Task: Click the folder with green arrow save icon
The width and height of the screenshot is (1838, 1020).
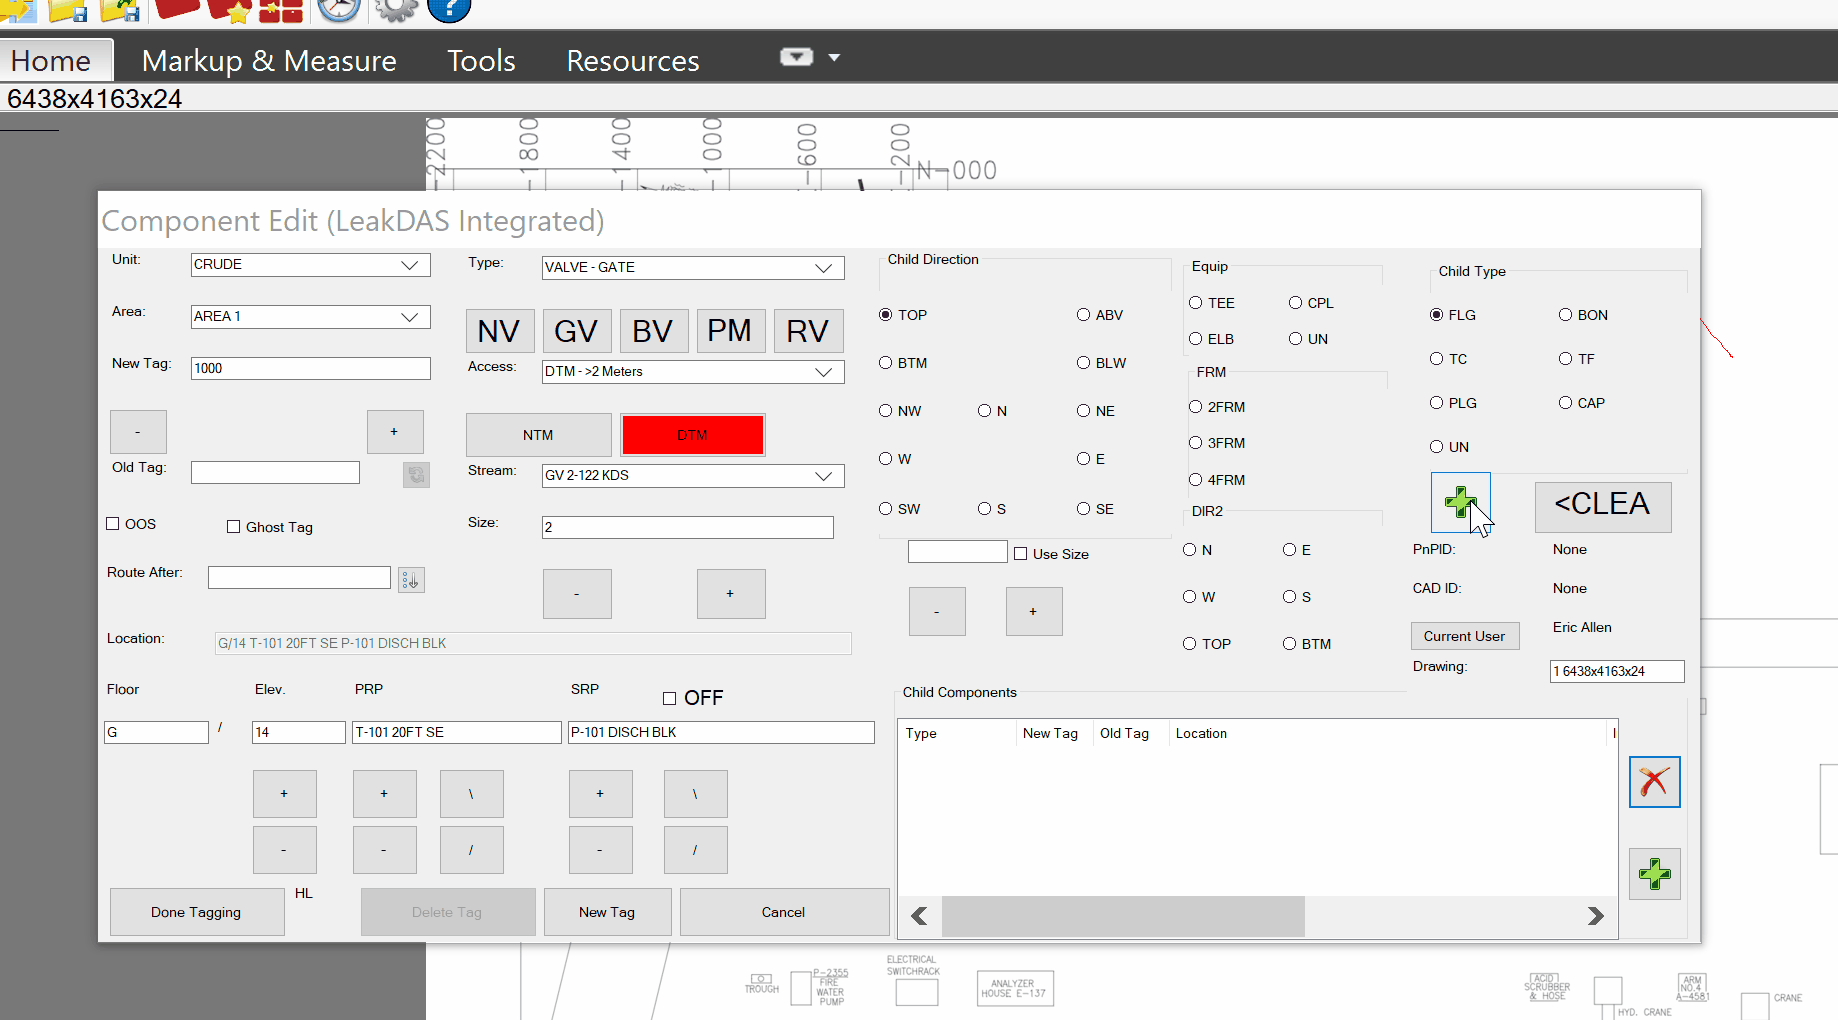Action: coord(119,10)
